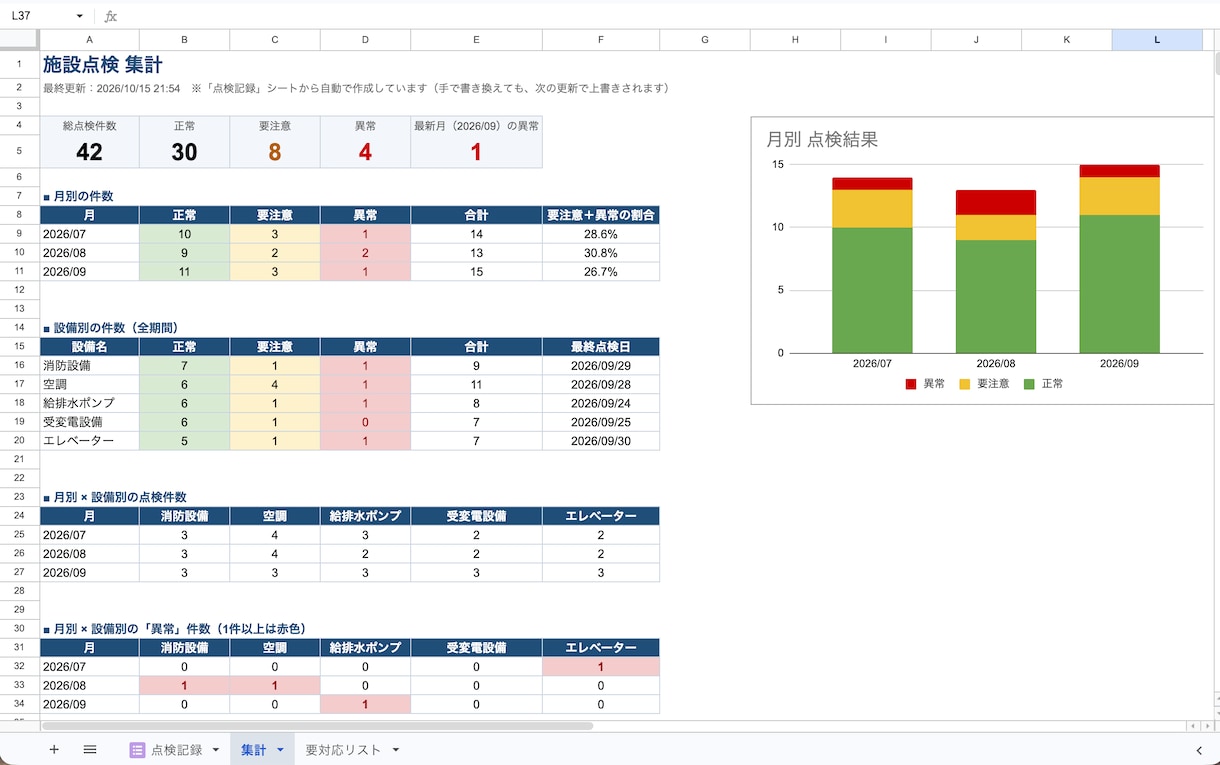Click the date cell 2026/09/30
The width and height of the screenshot is (1220, 765).
(601, 441)
